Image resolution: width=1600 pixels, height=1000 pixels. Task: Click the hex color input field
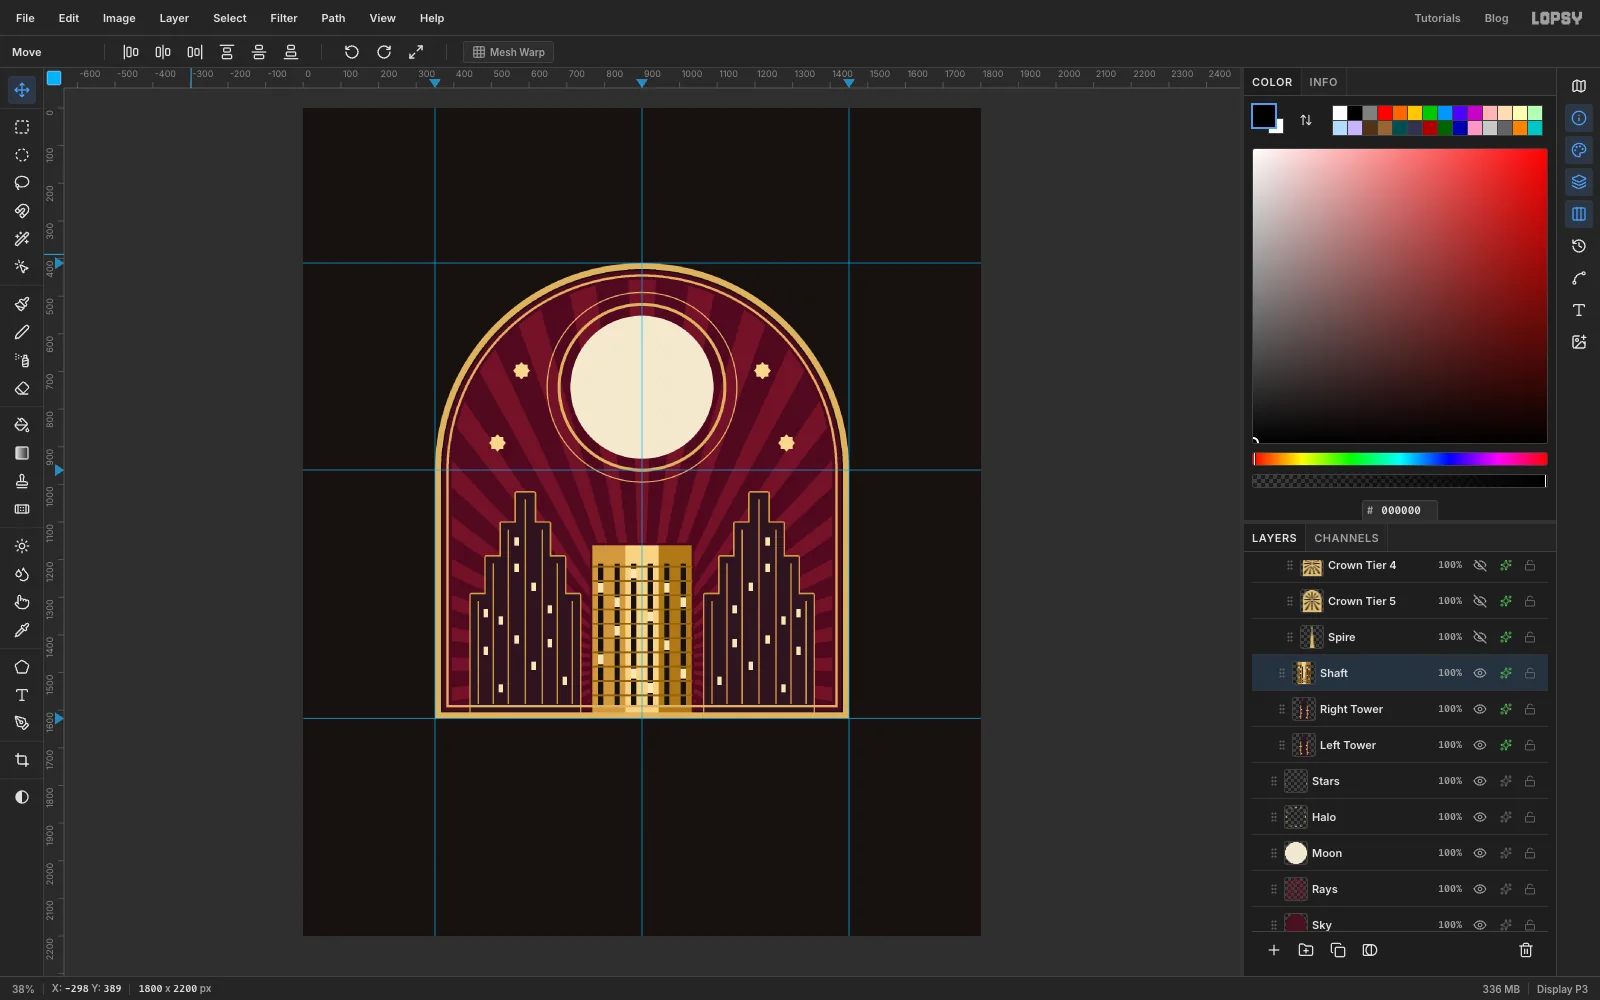[x=1400, y=510]
